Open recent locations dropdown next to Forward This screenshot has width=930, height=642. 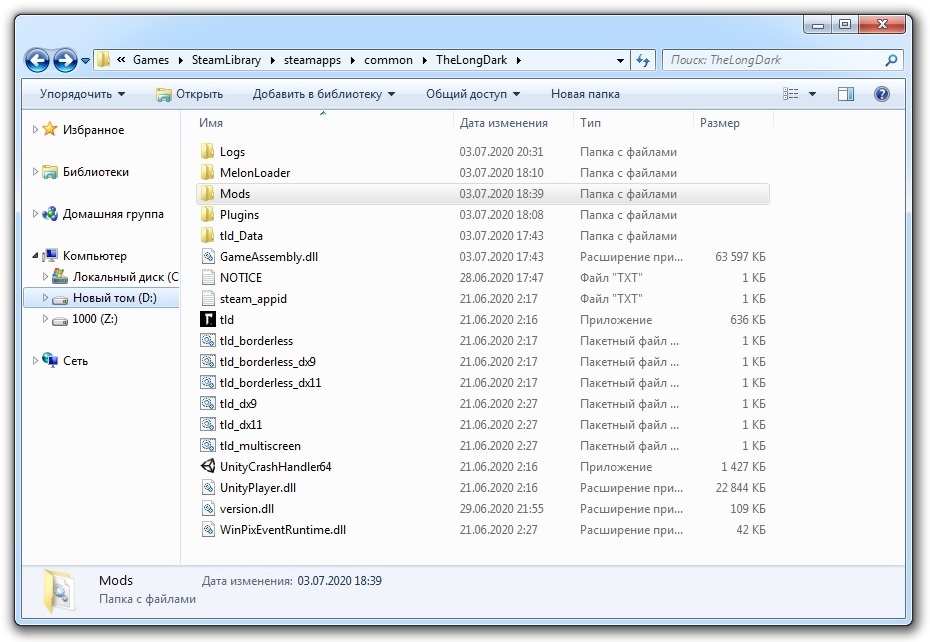pyautogui.click(x=85, y=61)
